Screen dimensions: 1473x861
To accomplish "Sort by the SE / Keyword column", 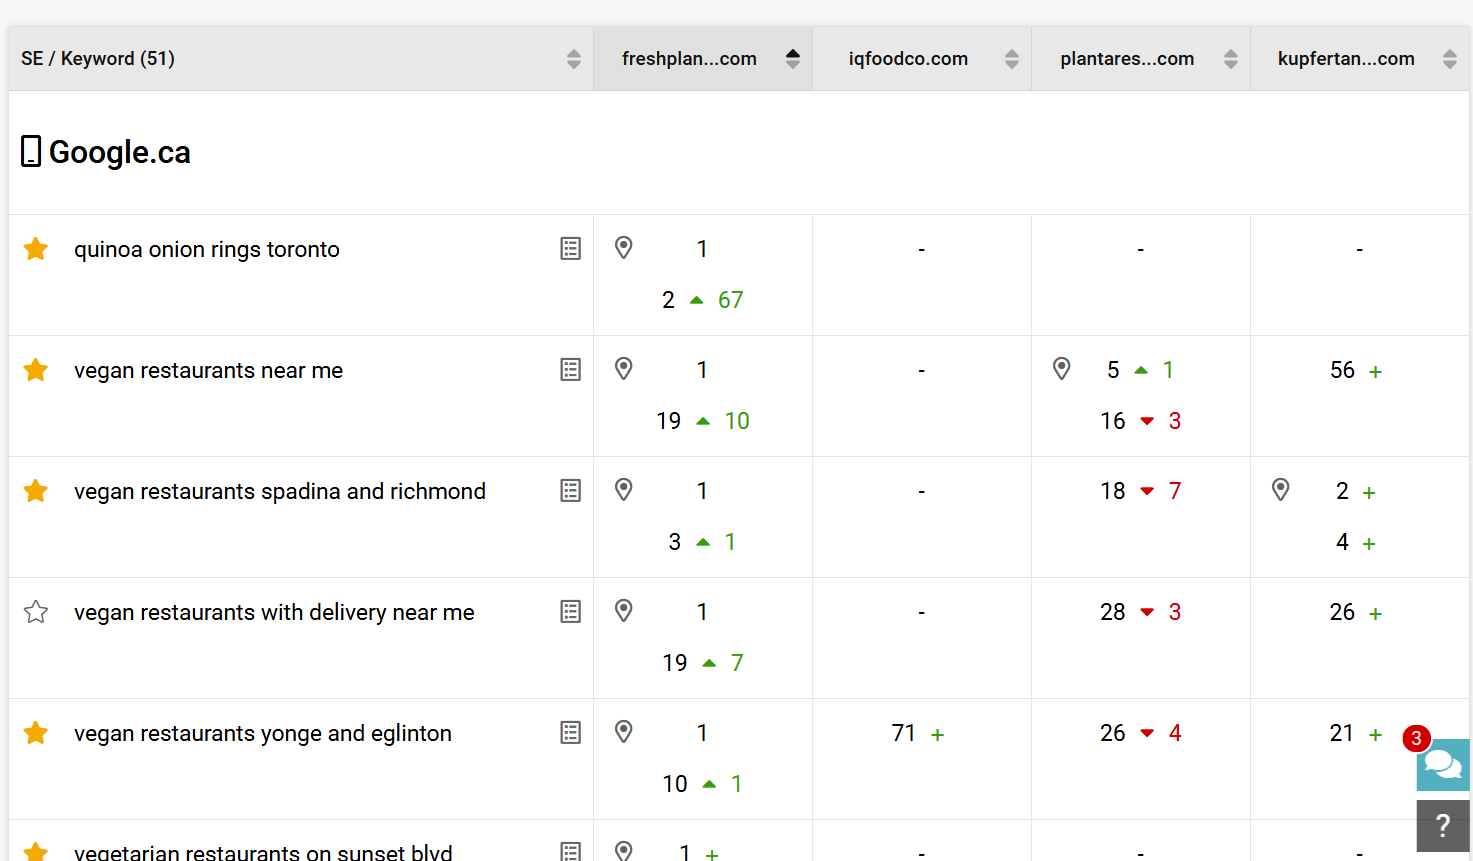I will click(571, 58).
